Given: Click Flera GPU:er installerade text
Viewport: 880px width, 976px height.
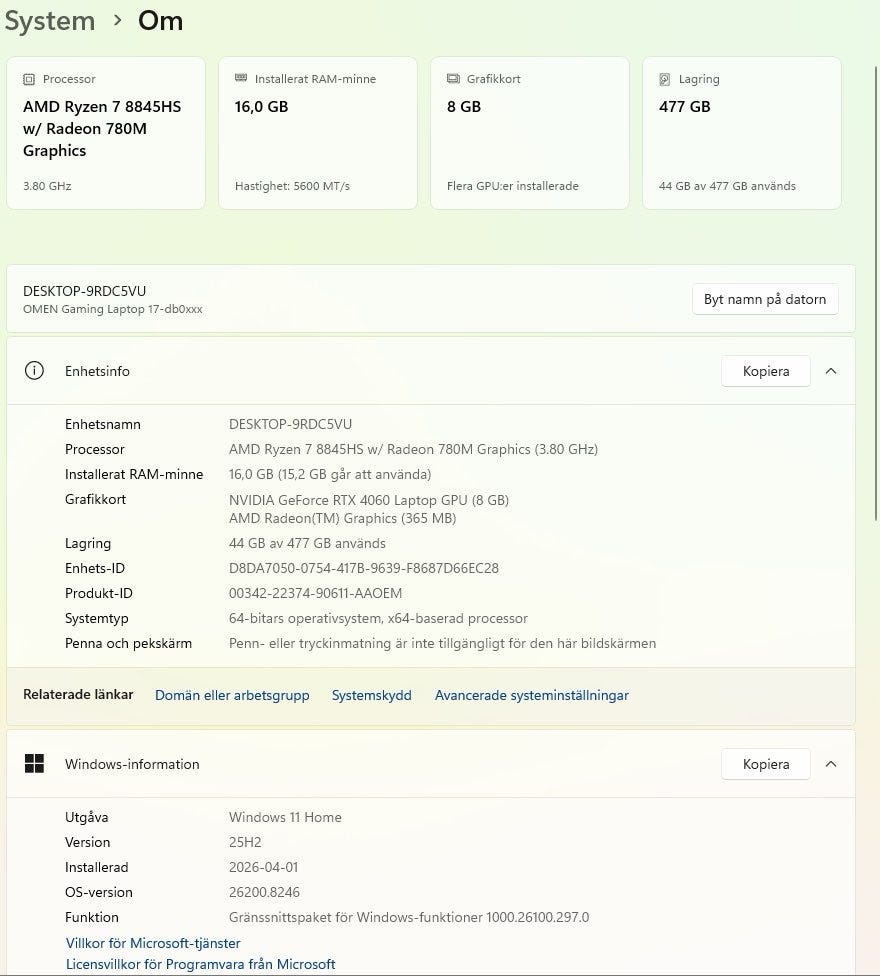Looking at the screenshot, I should click(x=513, y=185).
